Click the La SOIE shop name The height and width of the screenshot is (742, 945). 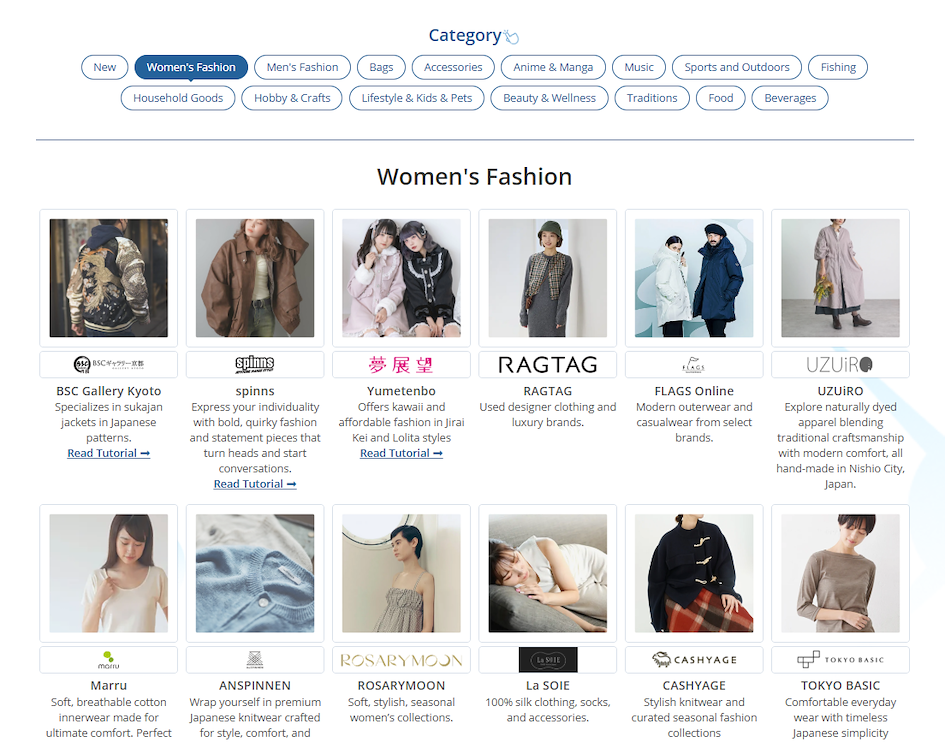coord(548,686)
